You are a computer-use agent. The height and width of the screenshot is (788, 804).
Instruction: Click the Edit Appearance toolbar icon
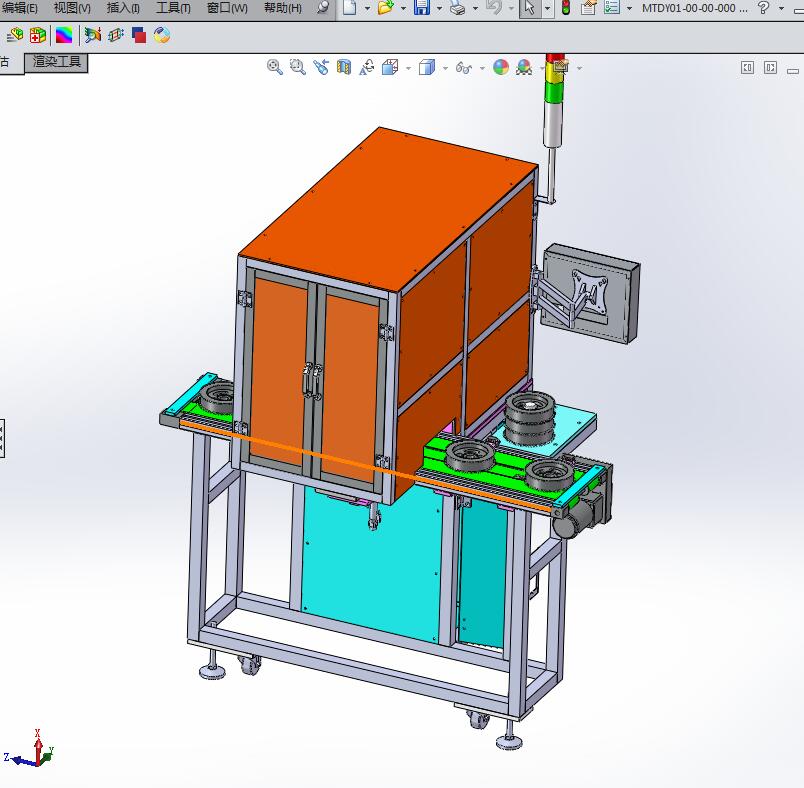[15, 35]
